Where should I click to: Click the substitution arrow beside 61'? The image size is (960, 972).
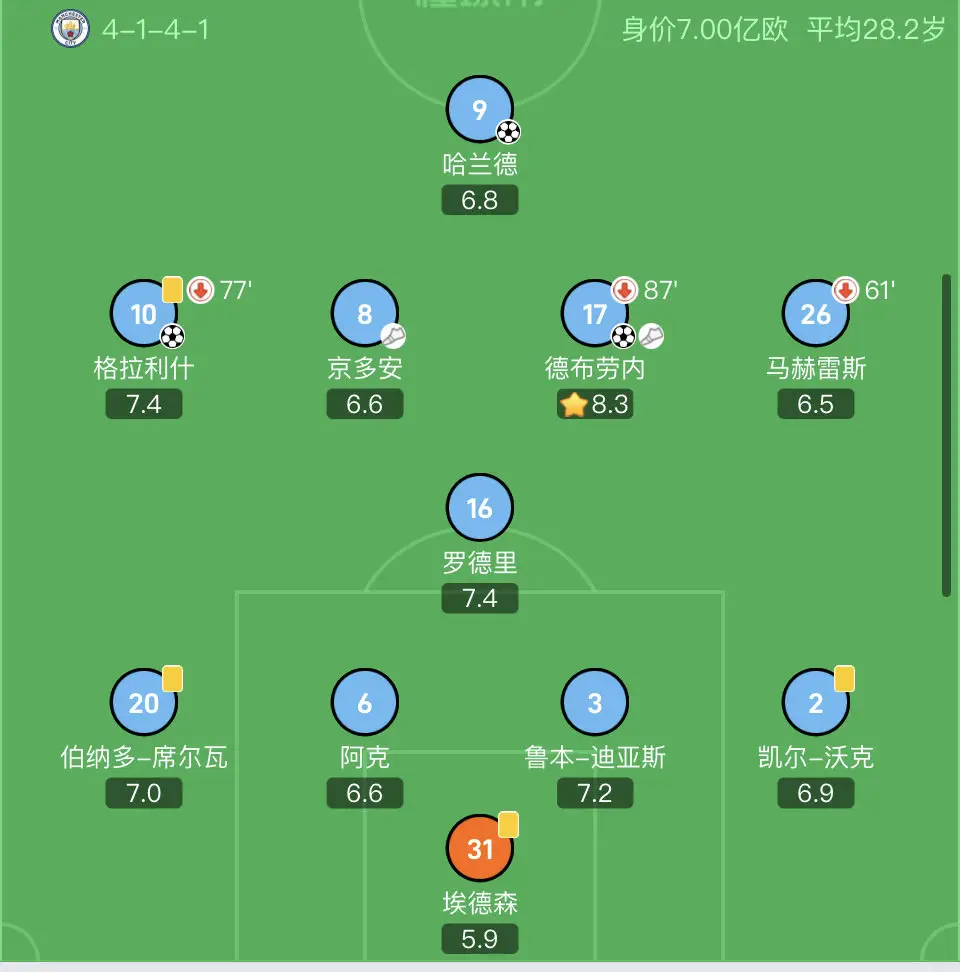tap(845, 289)
